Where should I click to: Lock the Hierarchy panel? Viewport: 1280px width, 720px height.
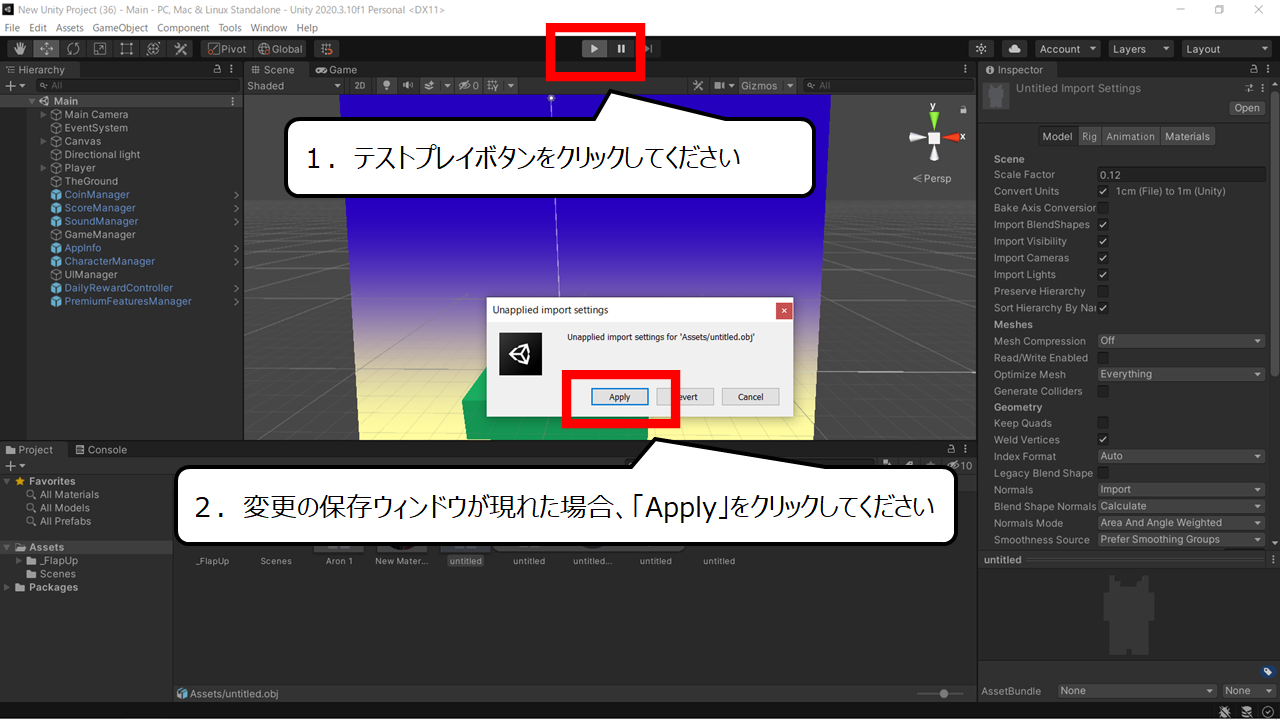pos(218,70)
